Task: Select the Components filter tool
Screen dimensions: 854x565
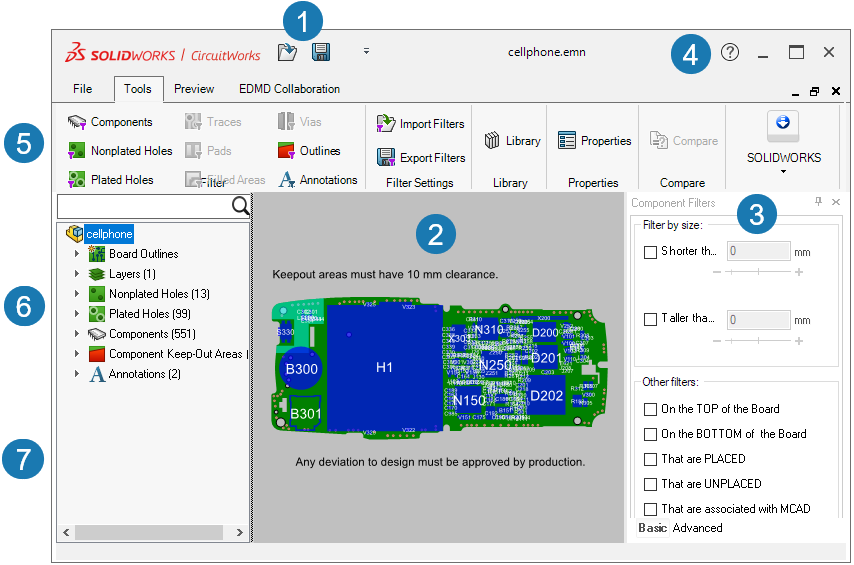Action: point(110,122)
